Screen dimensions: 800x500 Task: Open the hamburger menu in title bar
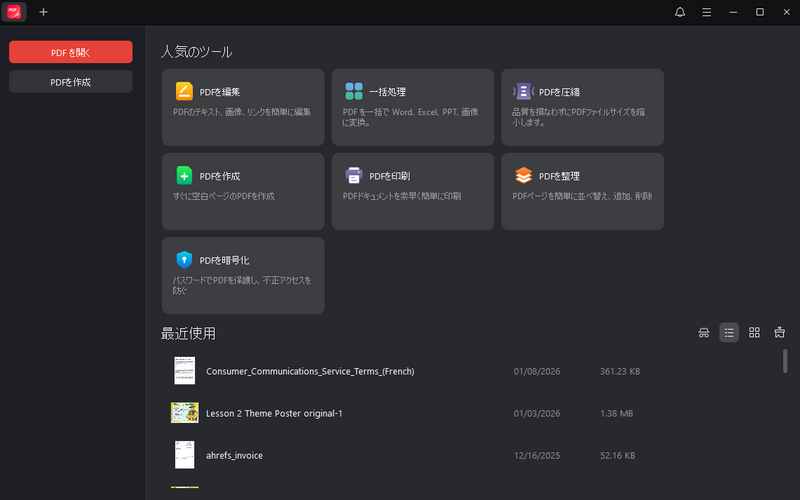(707, 12)
